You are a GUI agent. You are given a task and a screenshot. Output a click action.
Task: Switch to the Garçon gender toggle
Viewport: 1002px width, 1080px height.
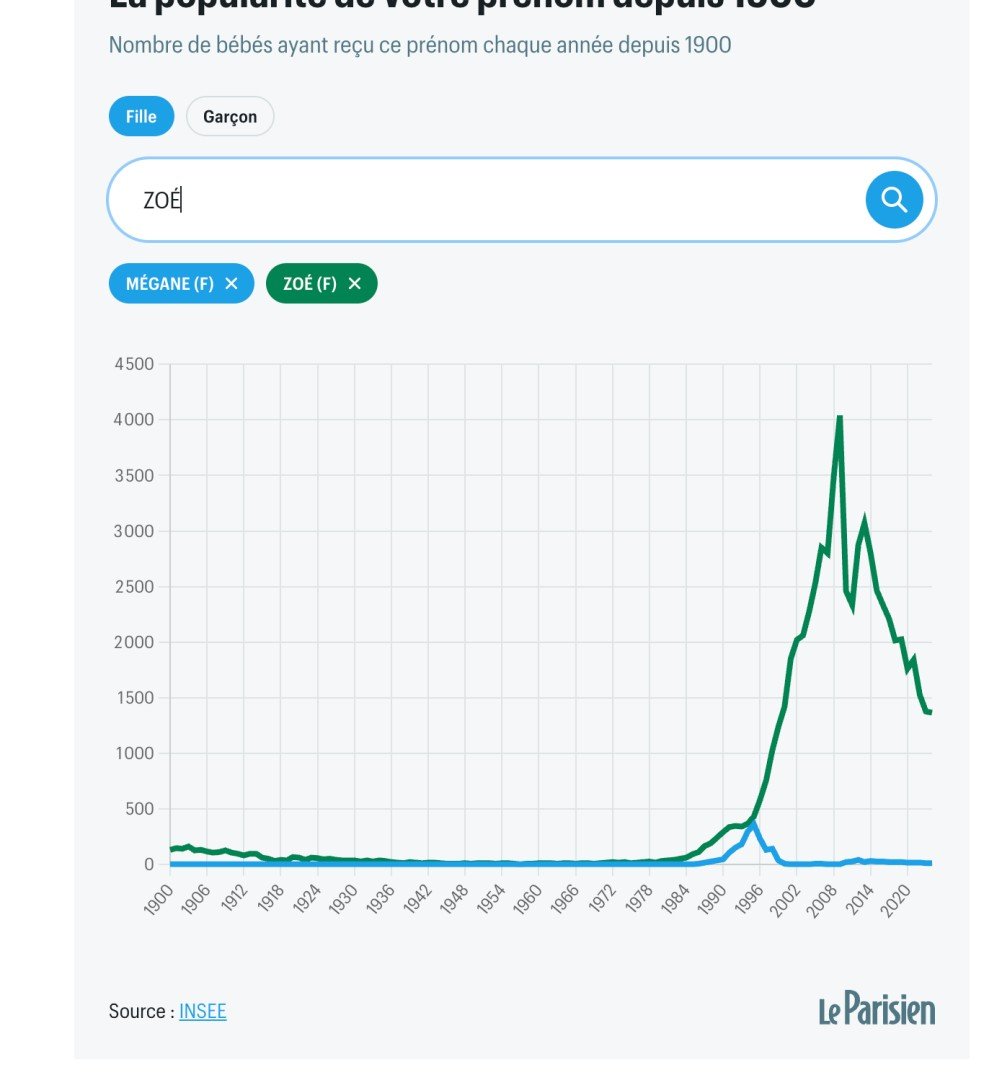point(230,116)
